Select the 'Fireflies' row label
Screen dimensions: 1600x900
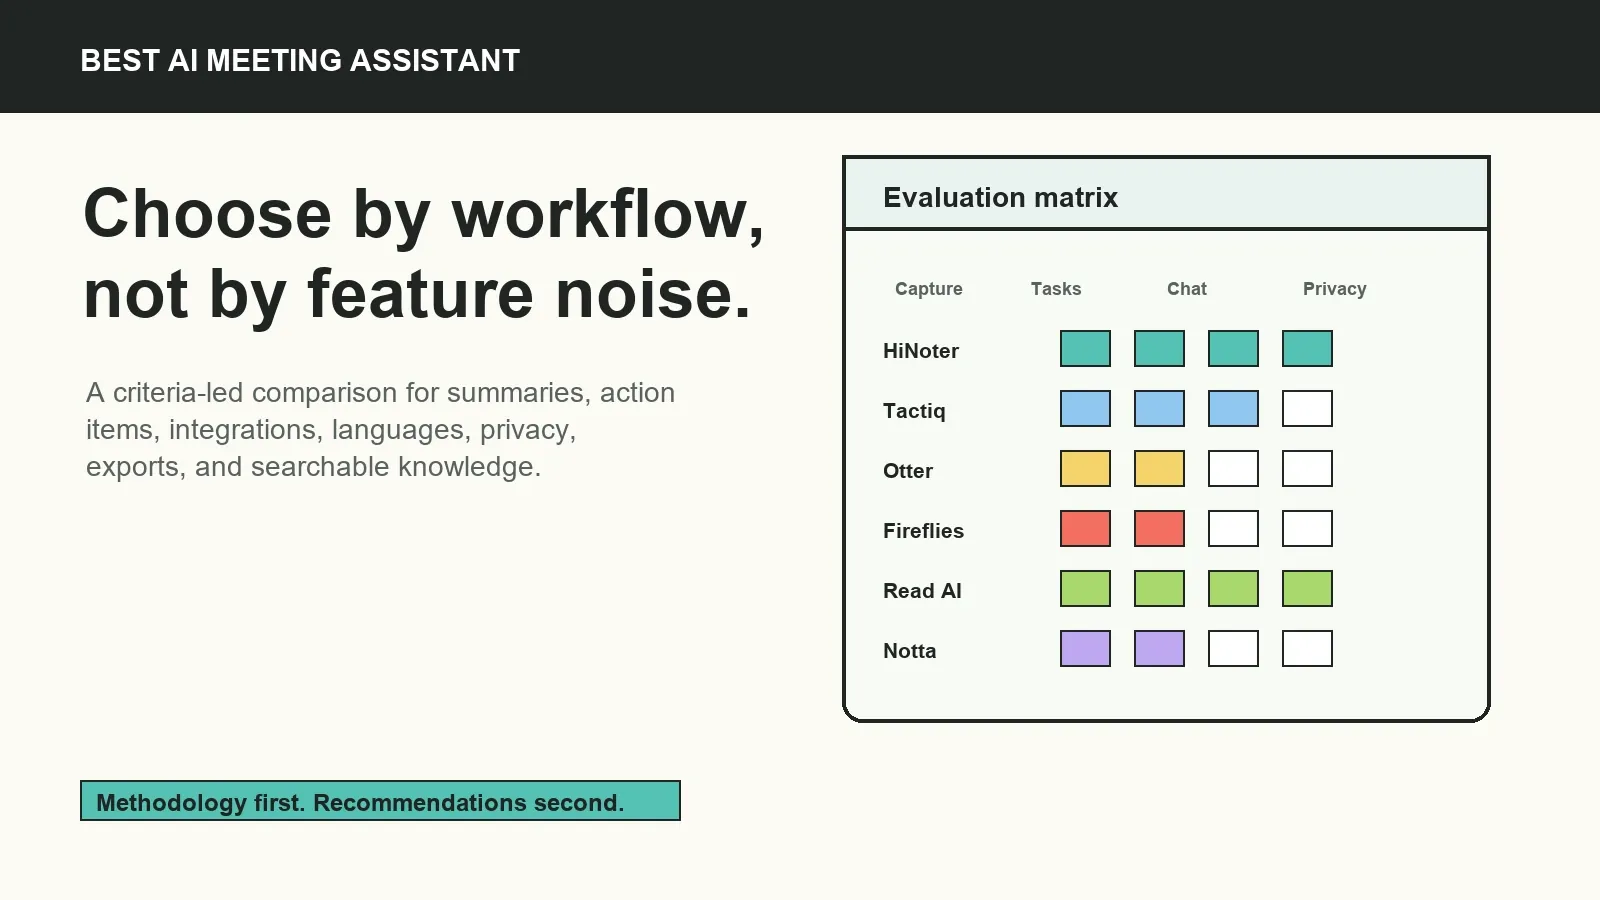point(923,531)
